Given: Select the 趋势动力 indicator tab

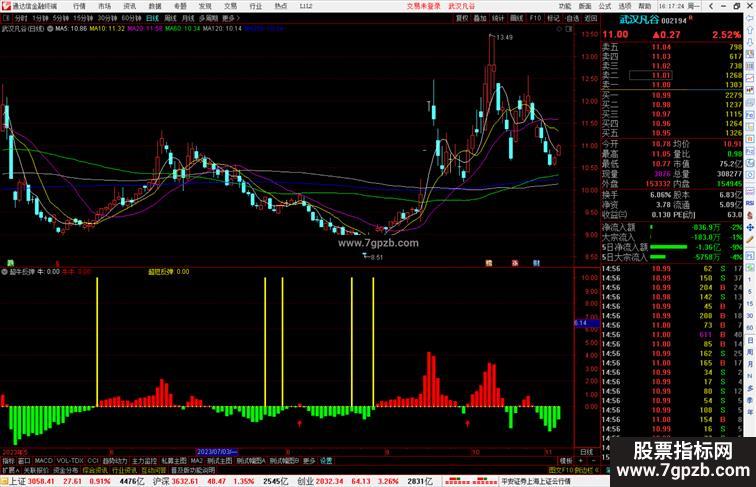Looking at the screenshot, I should pyautogui.click(x=115, y=461).
